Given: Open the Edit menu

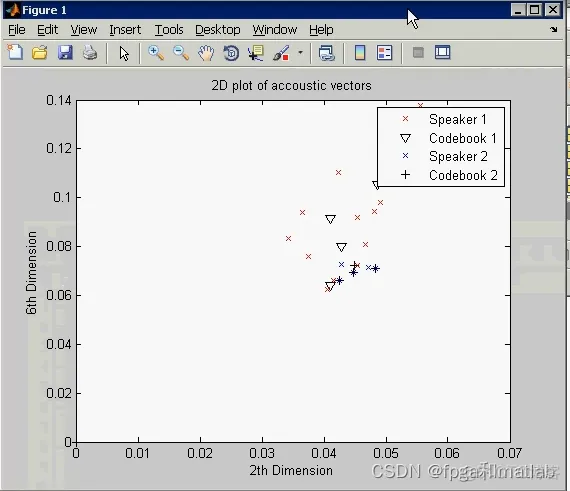Looking at the screenshot, I should 47,29.
